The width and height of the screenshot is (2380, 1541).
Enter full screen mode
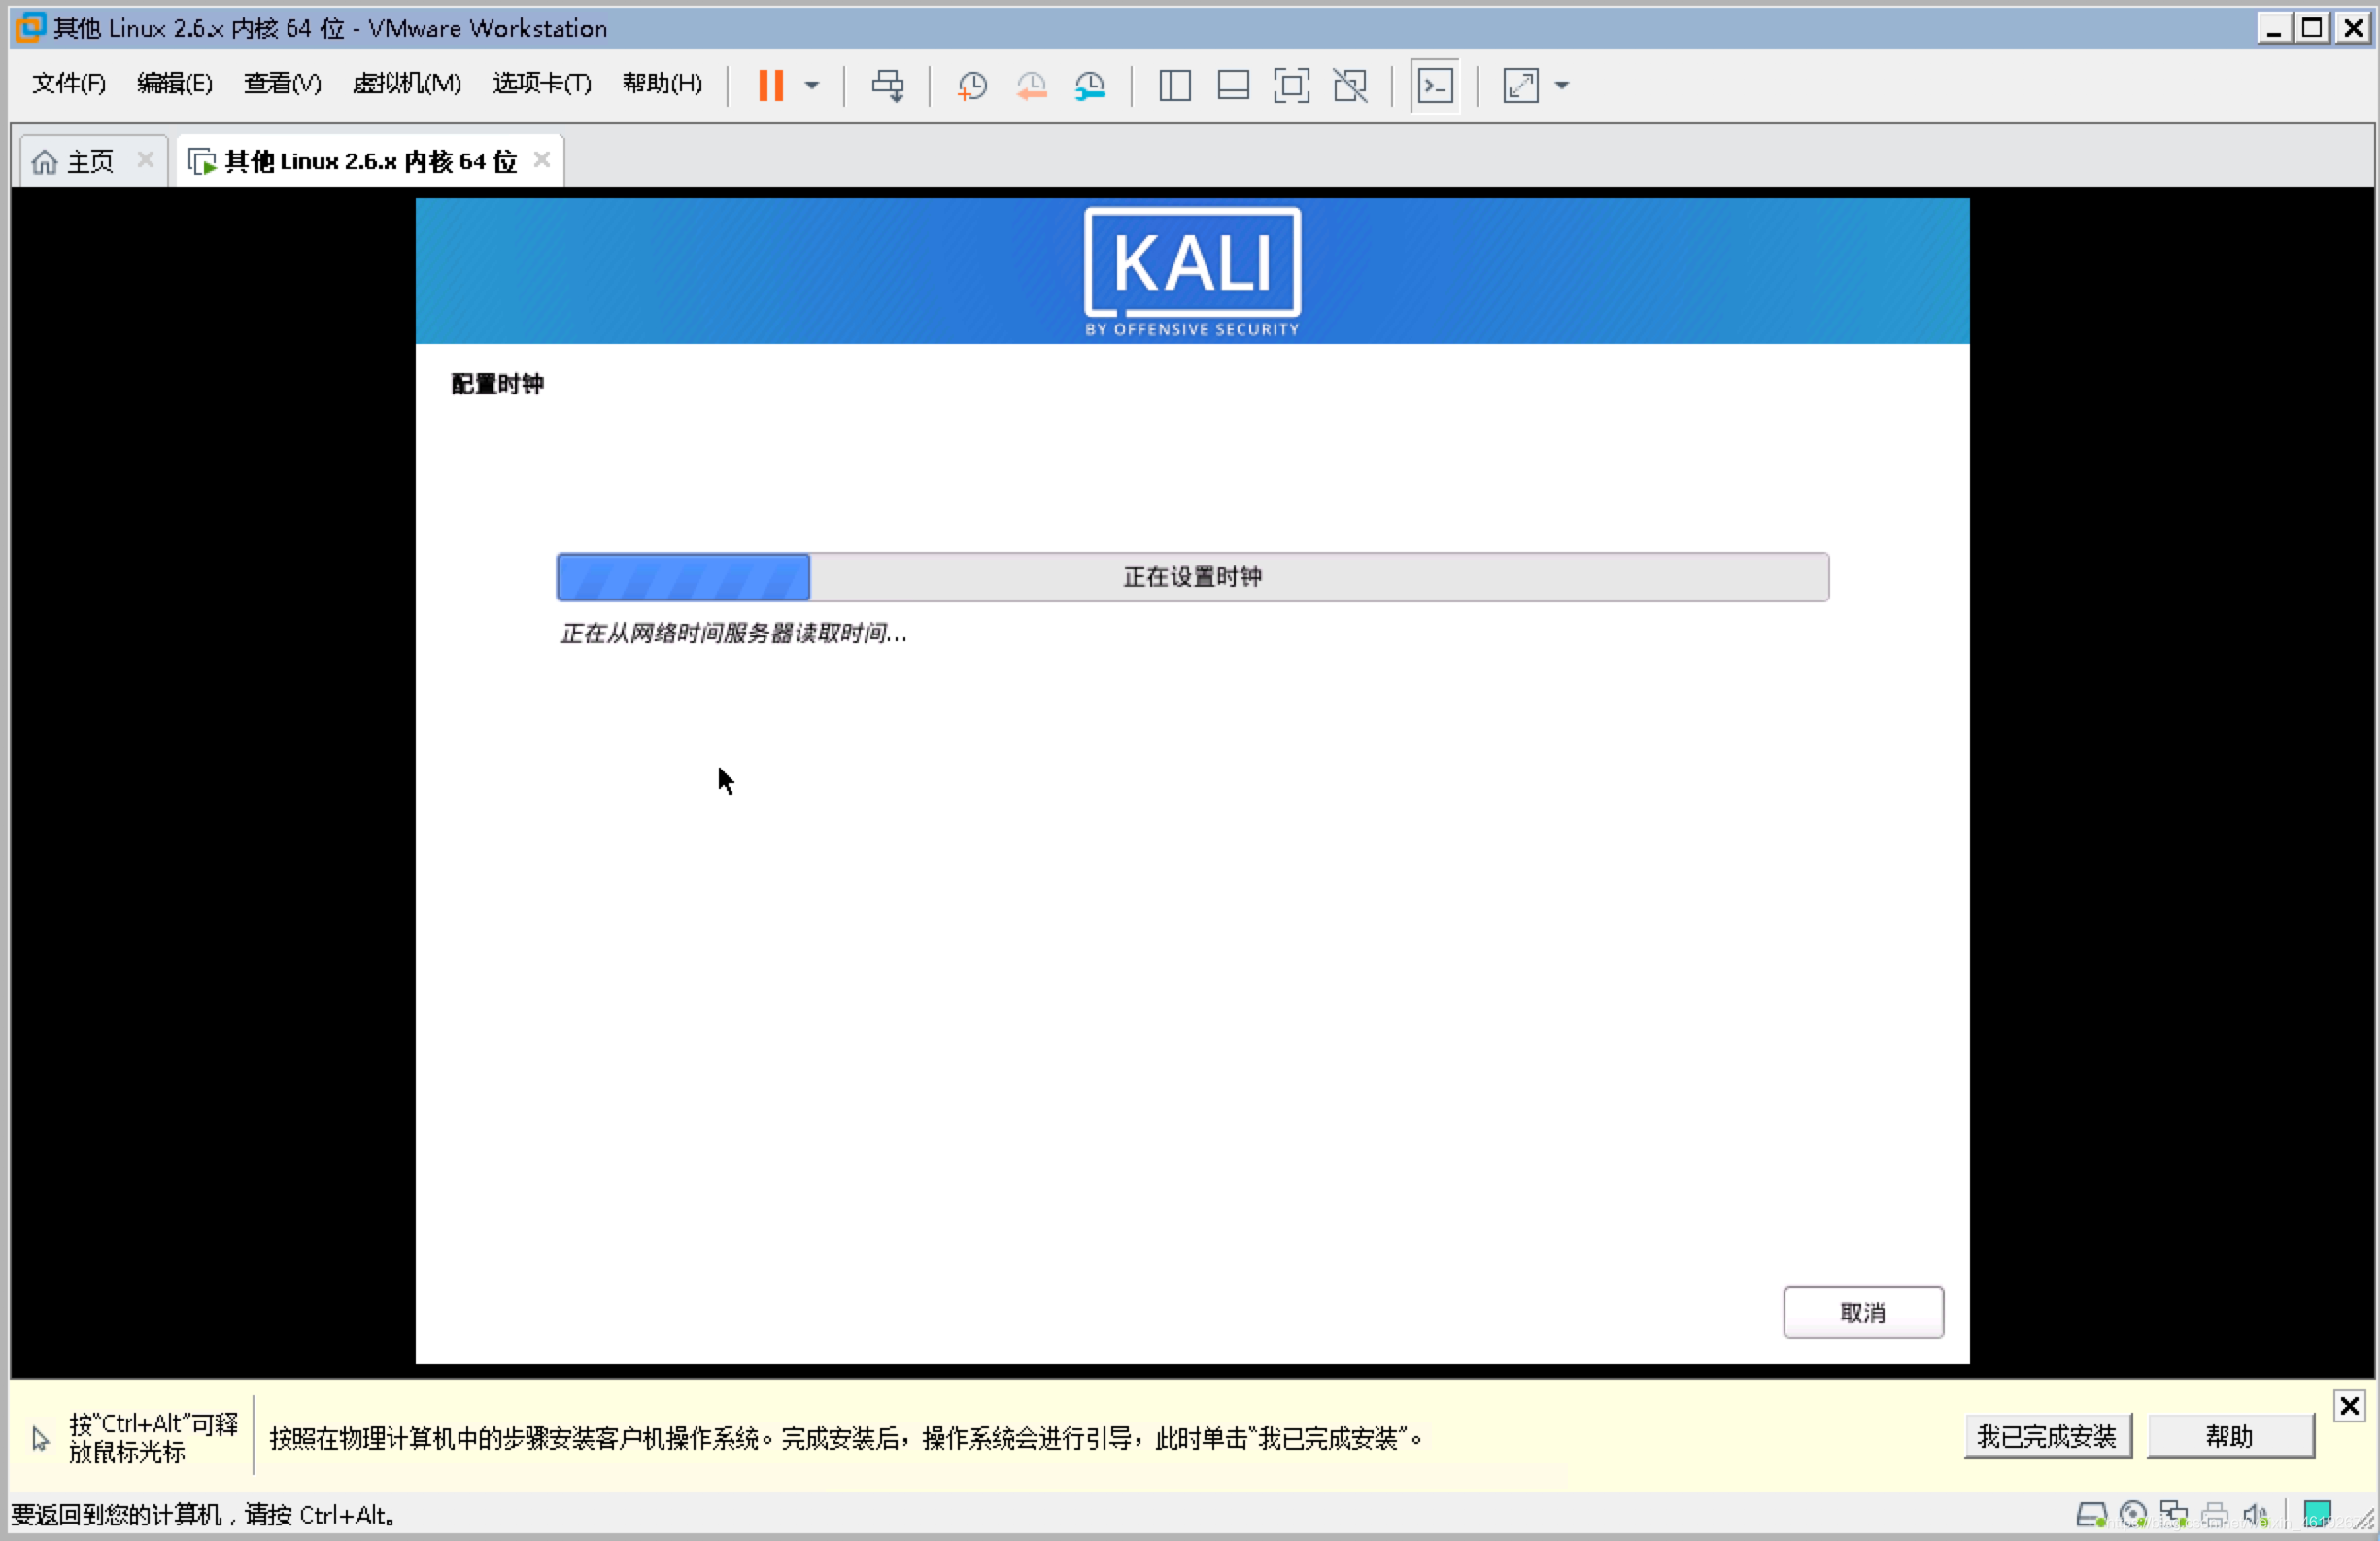pos(1292,86)
